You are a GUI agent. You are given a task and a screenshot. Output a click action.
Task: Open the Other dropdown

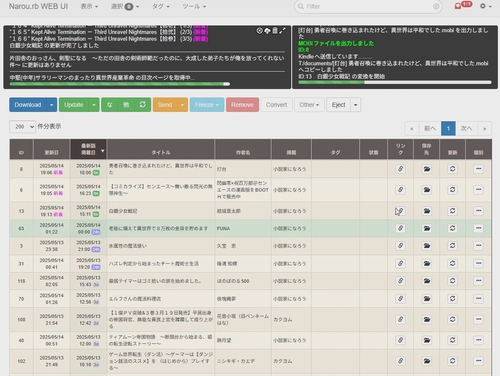(309, 105)
